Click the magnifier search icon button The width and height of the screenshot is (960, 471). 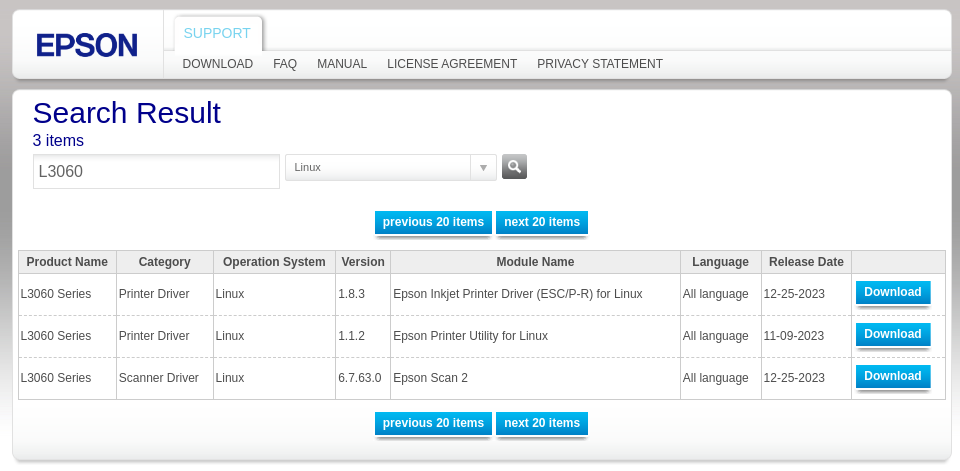[x=514, y=167]
